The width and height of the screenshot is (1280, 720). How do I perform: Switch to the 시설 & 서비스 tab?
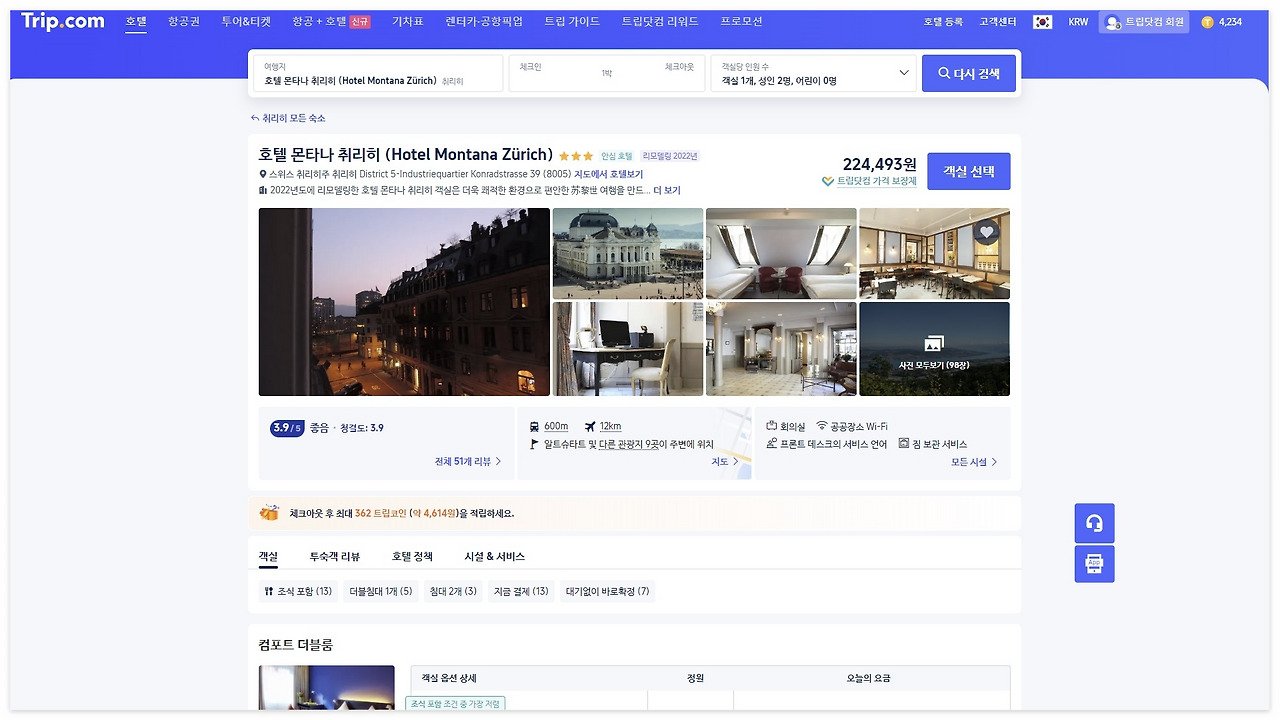(494, 556)
